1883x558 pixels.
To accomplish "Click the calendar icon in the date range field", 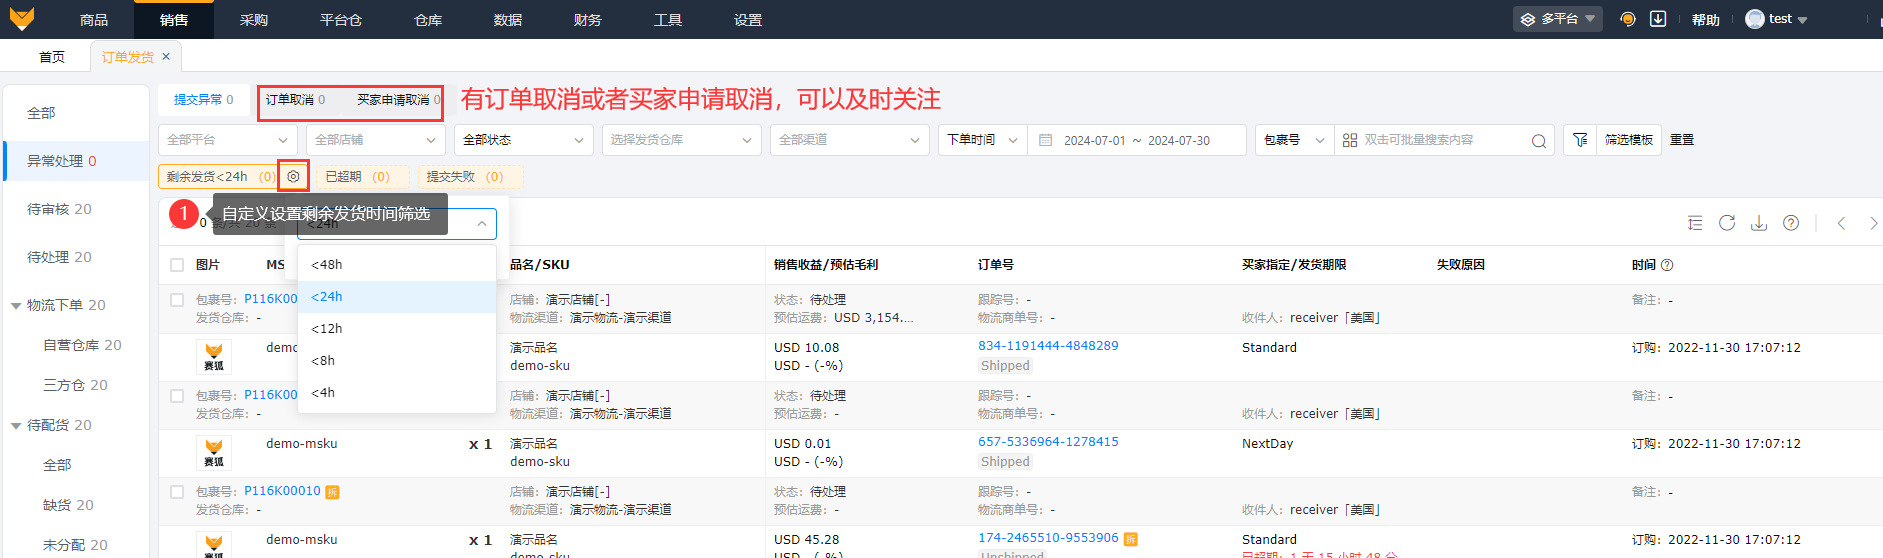I will 1046,140.
